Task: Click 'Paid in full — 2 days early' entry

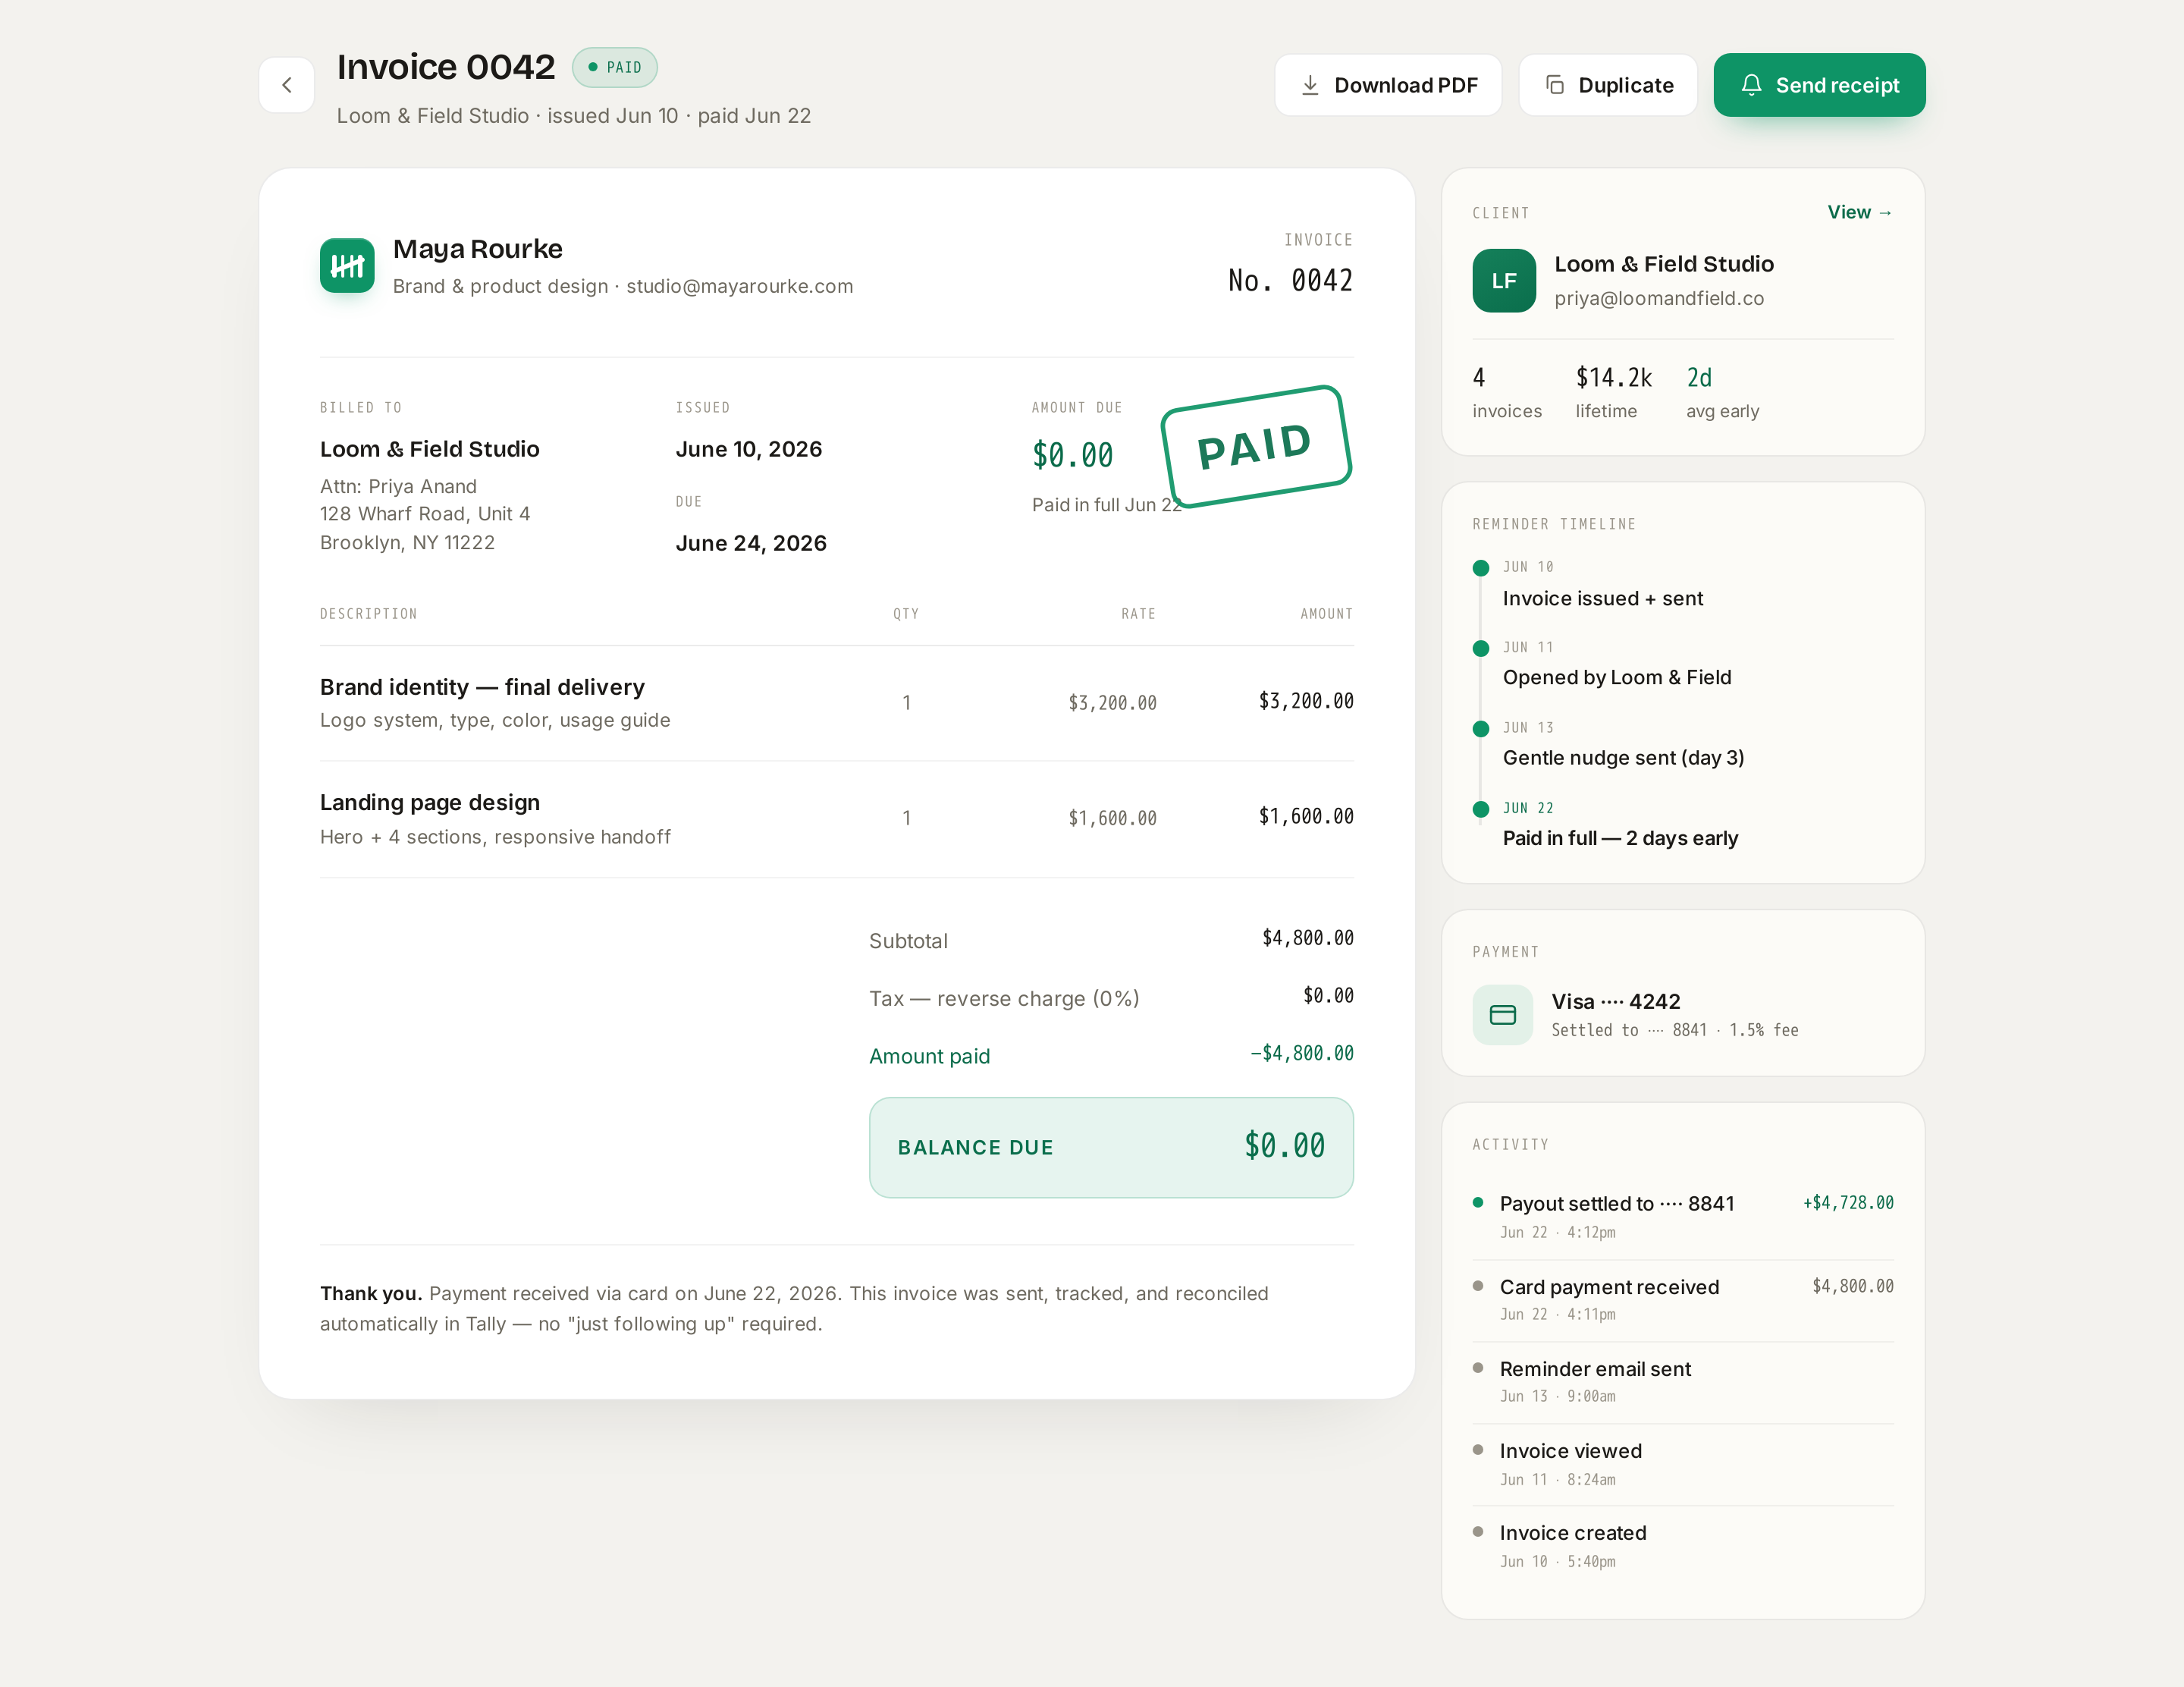Action: (1621, 838)
